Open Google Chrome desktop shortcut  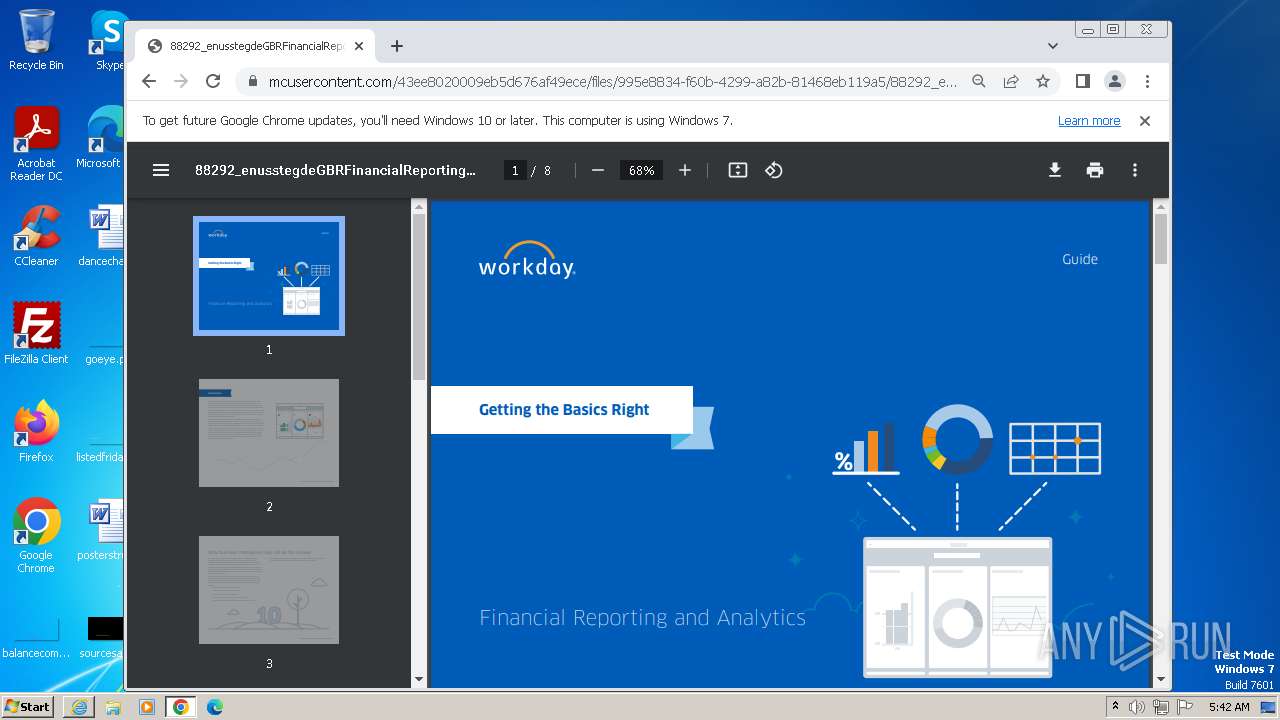tap(36, 536)
